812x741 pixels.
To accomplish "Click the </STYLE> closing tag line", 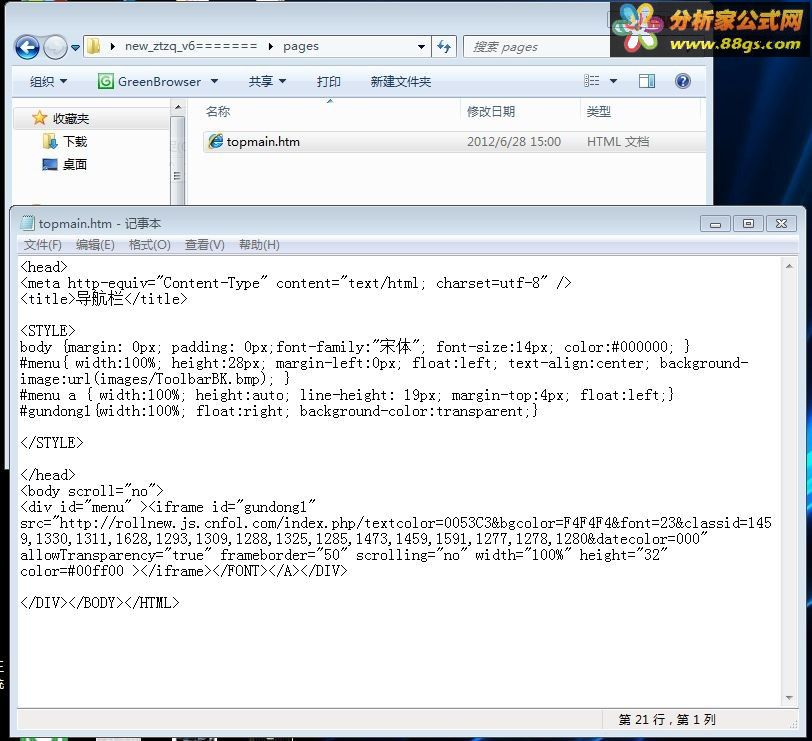I will point(52,443).
